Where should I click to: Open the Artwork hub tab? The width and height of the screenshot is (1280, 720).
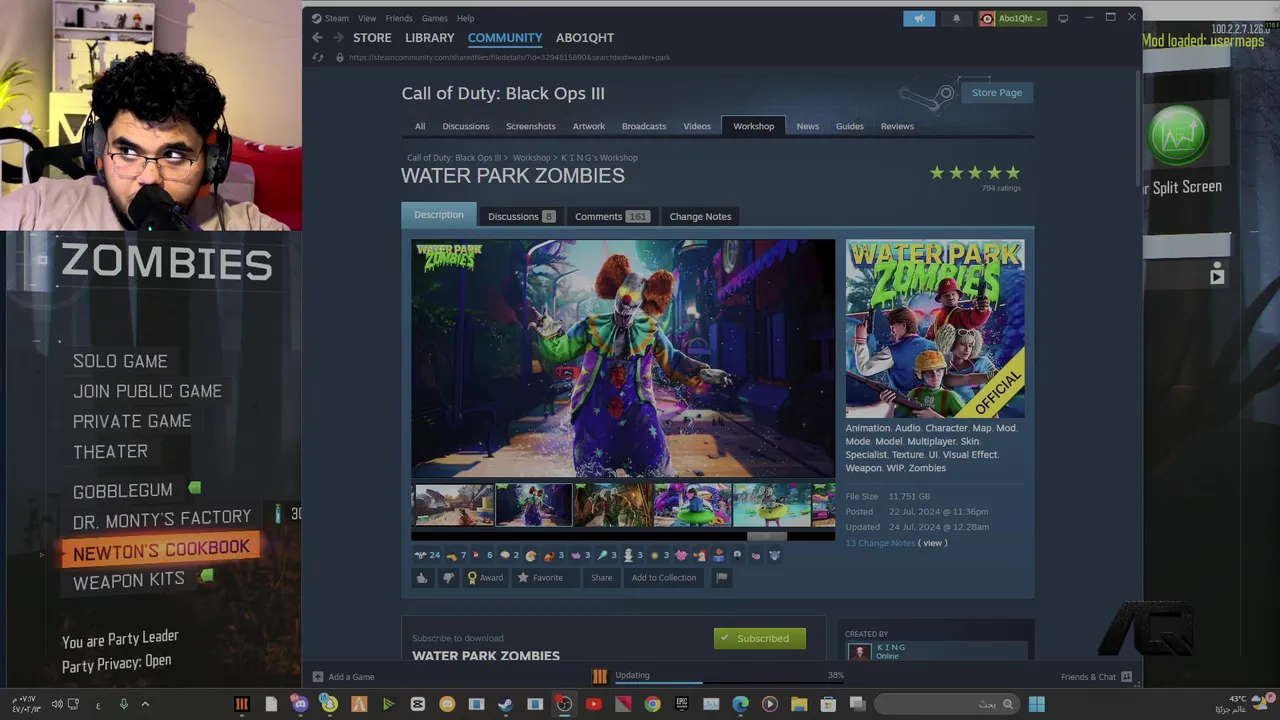point(588,126)
